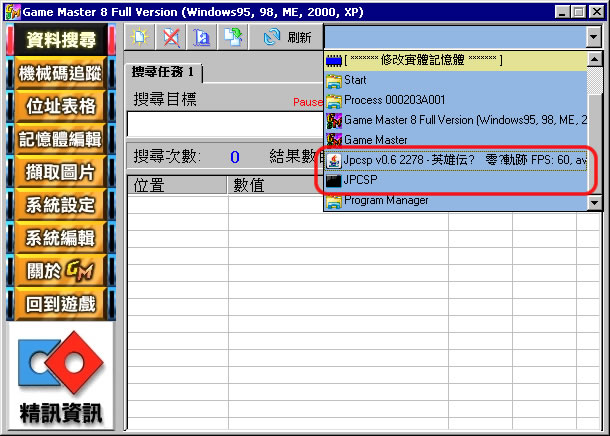The height and width of the screenshot is (436, 610).
Task: Click process list scroll up arrow
Action: [594, 60]
